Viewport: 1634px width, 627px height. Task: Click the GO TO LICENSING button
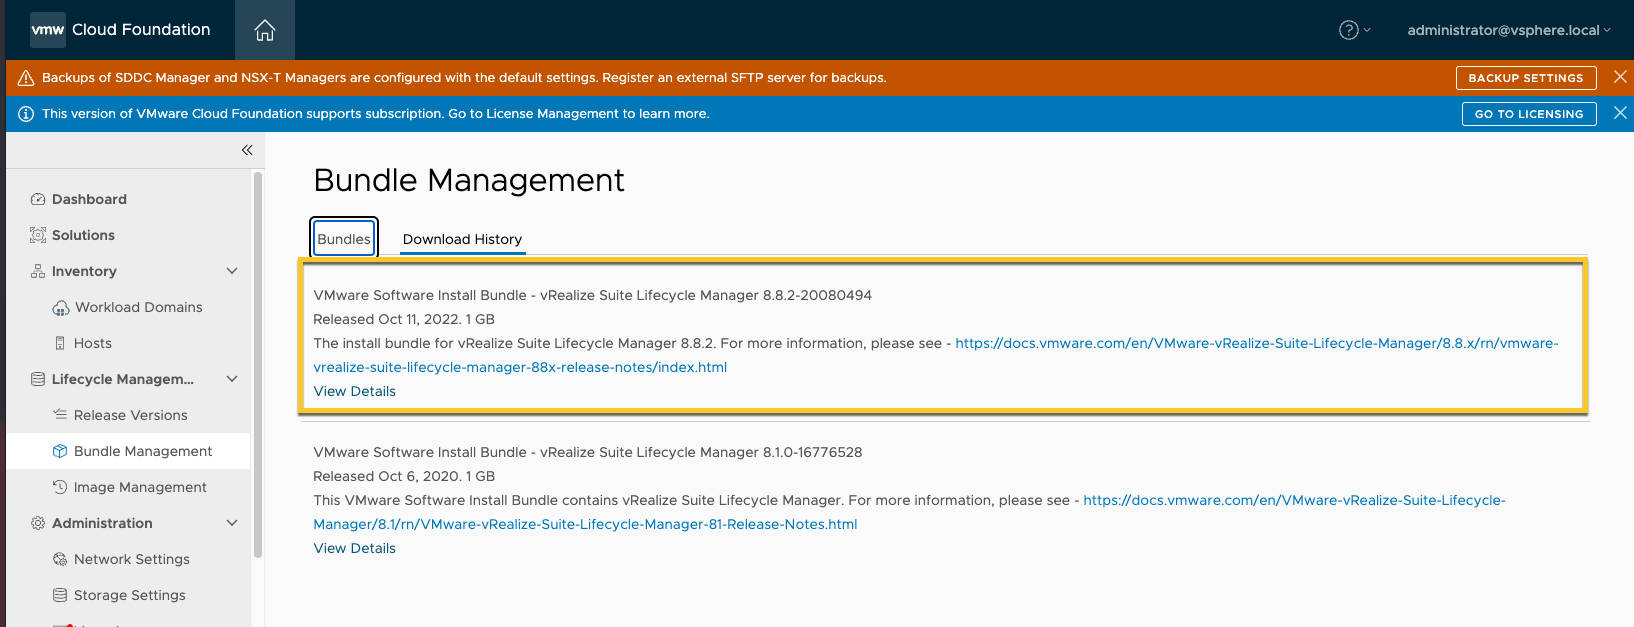pyautogui.click(x=1529, y=114)
